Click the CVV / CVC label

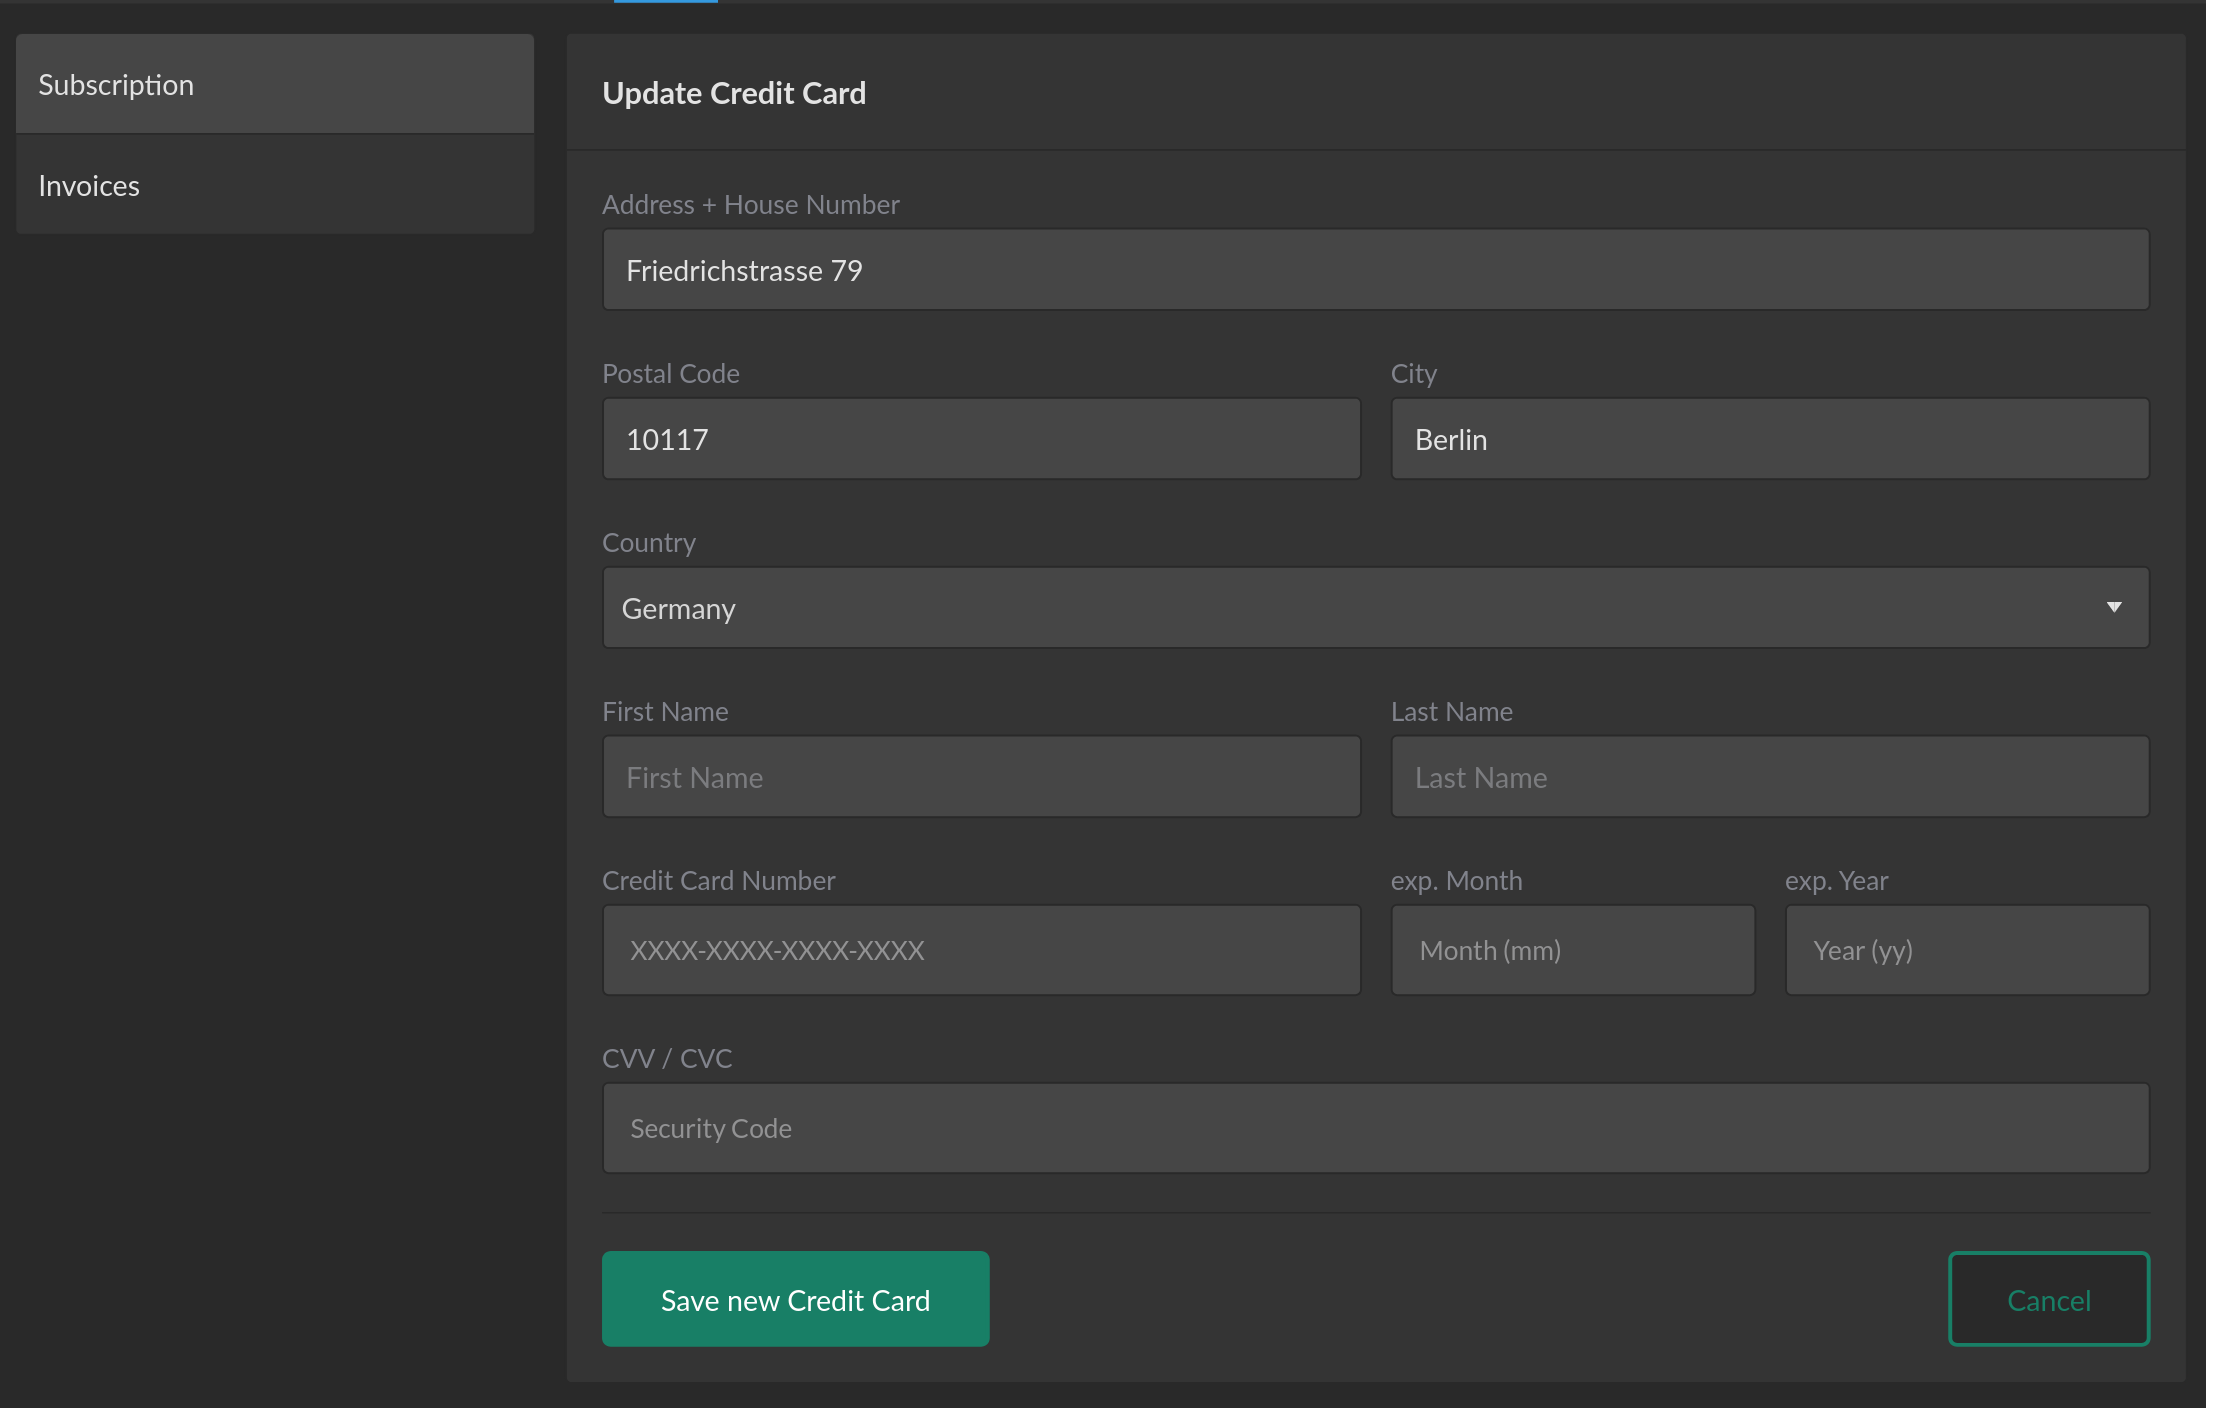pyautogui.click(x=667, y=1059)
